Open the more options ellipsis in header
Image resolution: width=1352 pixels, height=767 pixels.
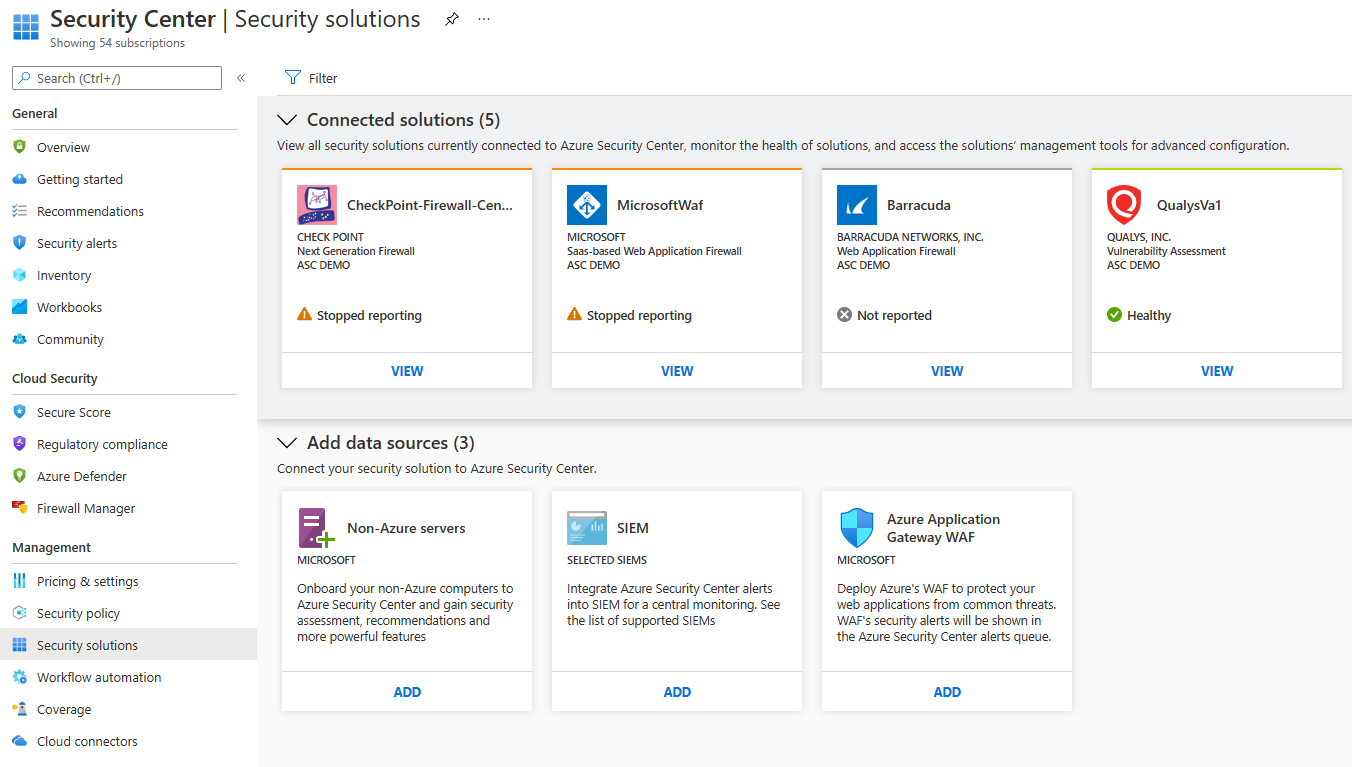(484, 19)
